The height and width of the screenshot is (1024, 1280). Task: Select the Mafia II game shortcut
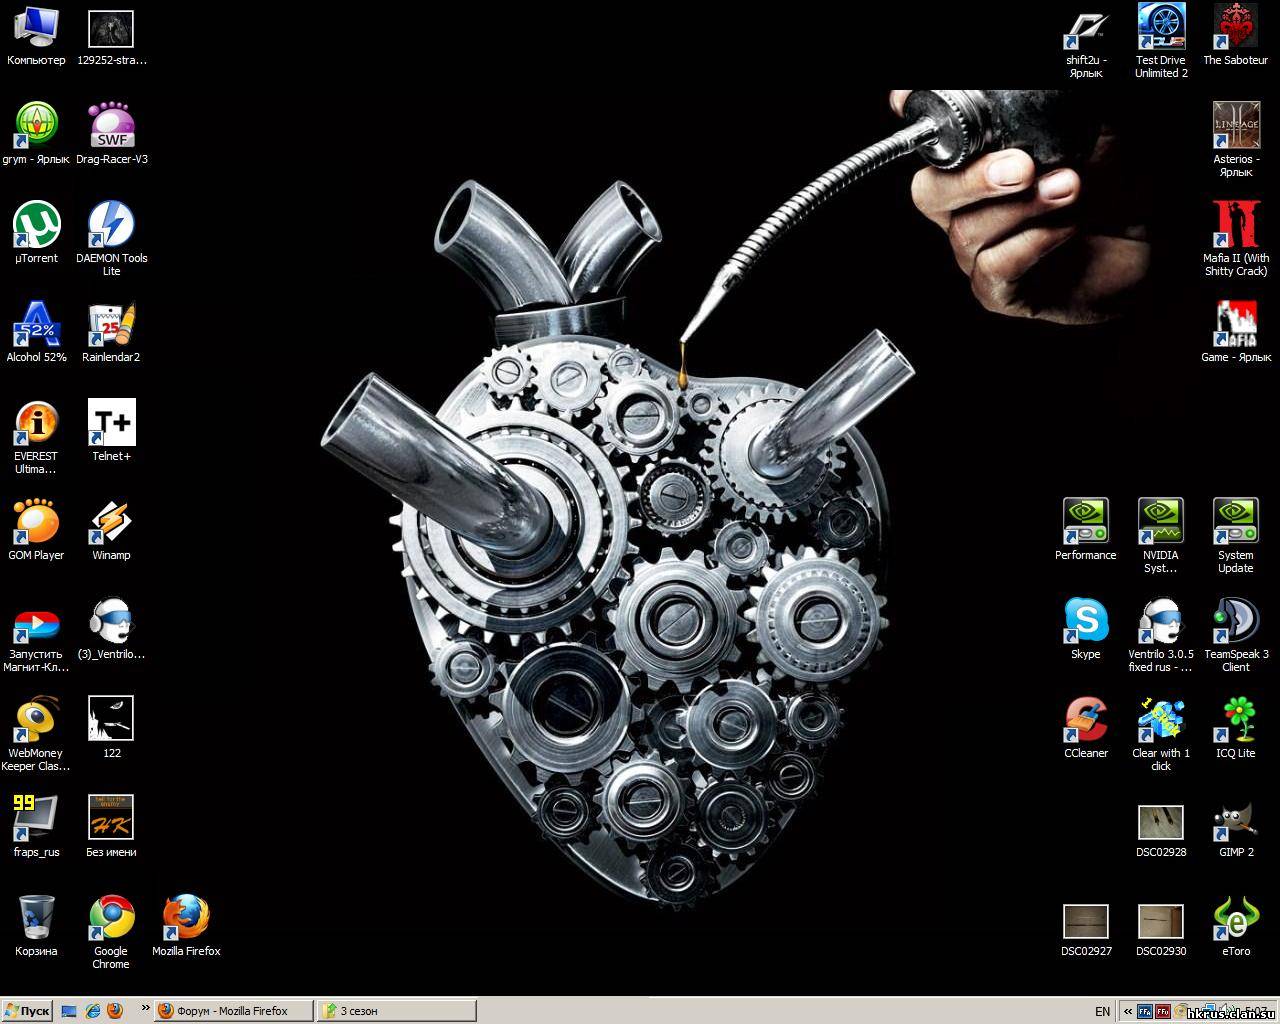tap(1235, 226)
